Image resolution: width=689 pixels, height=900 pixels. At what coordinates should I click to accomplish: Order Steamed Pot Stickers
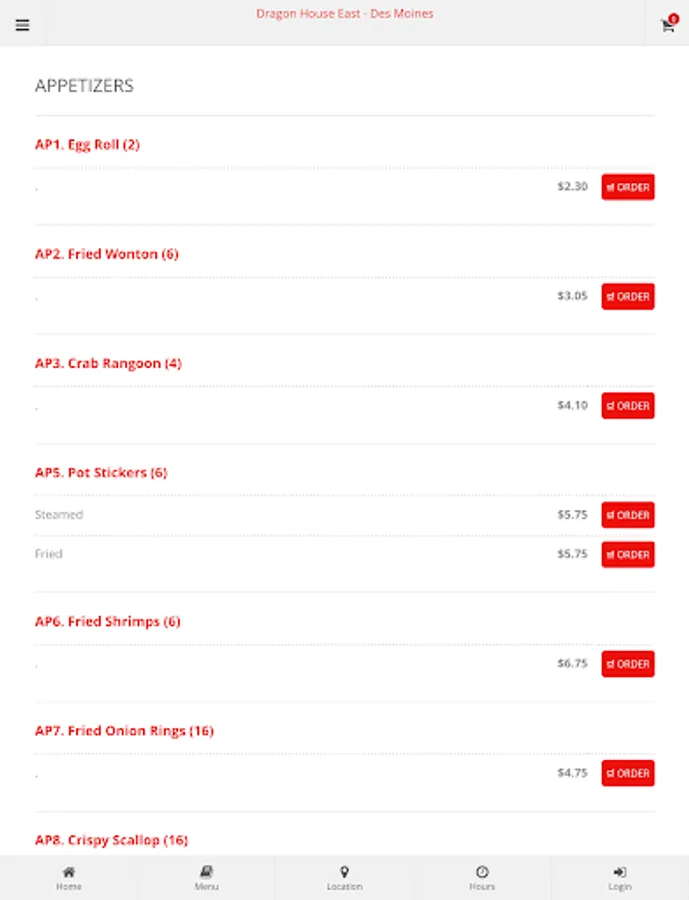pyautogui.click(x=628, y=515)
